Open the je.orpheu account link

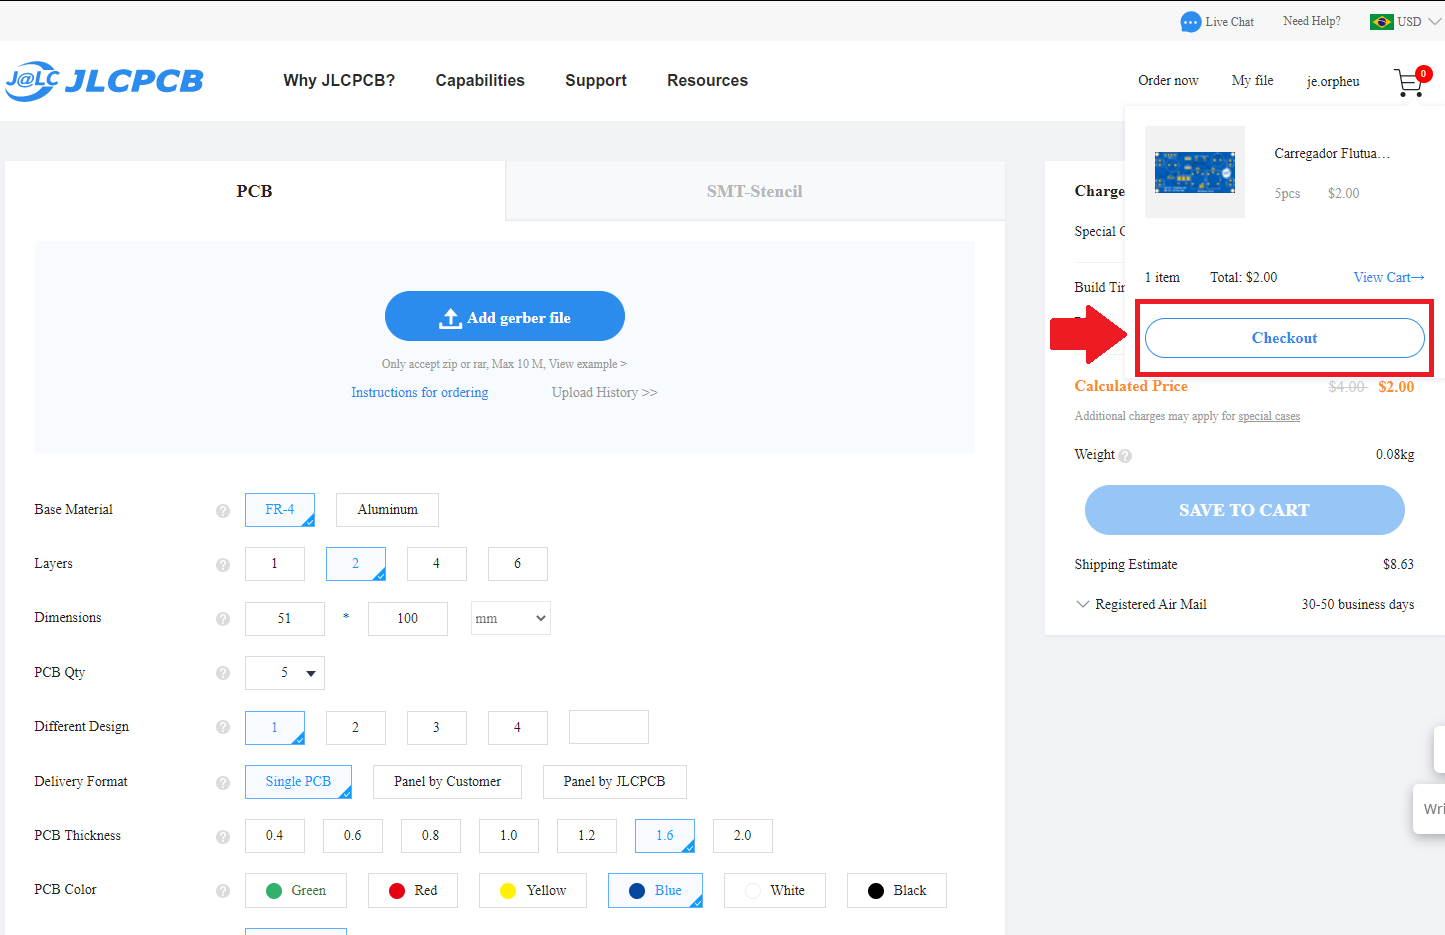(x=1333, y=82)
